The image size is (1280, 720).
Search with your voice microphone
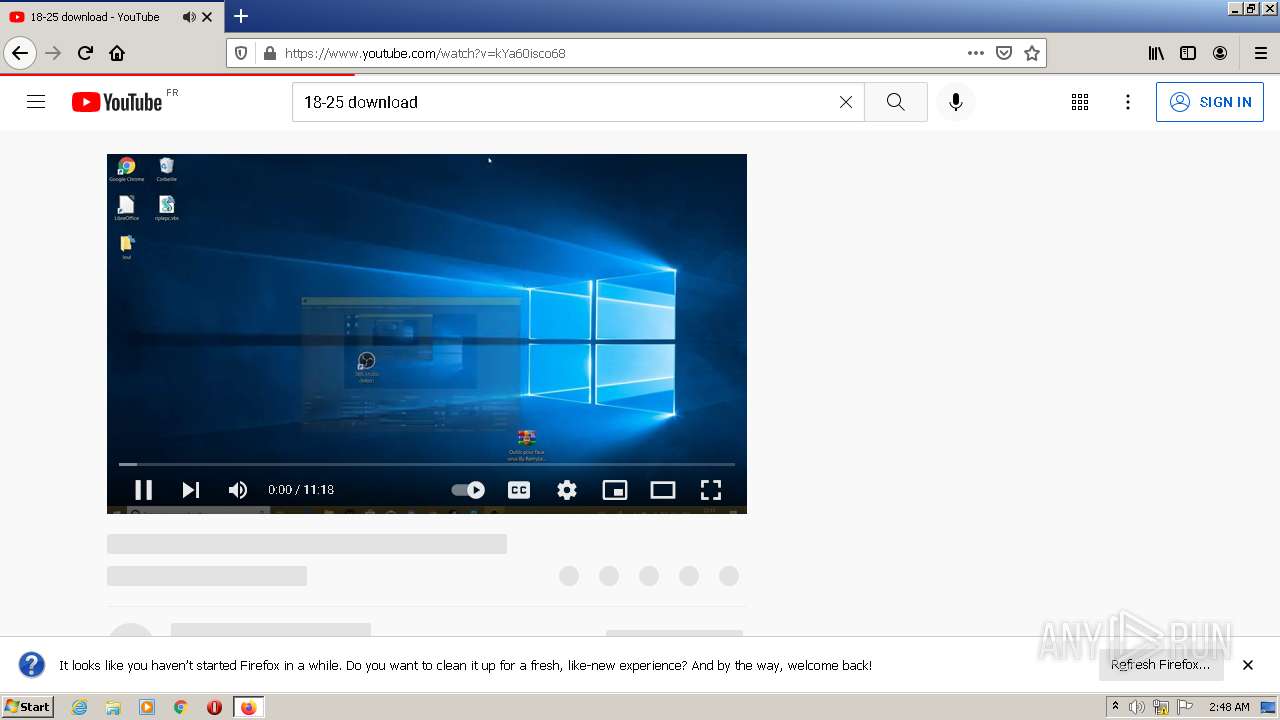[956, 102]
